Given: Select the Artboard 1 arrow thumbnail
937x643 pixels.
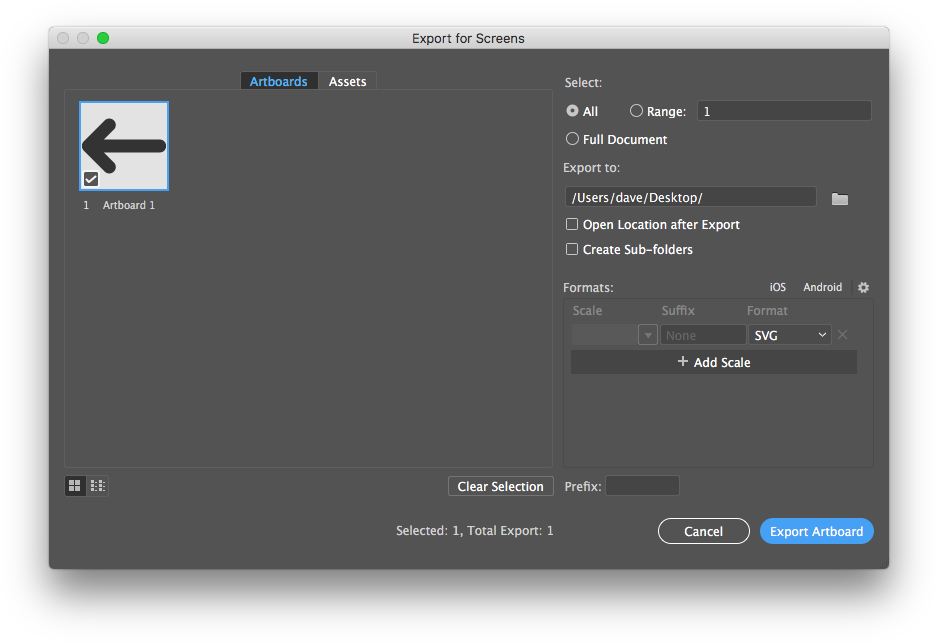Looking at the screenshot, I should click(124, 146).
